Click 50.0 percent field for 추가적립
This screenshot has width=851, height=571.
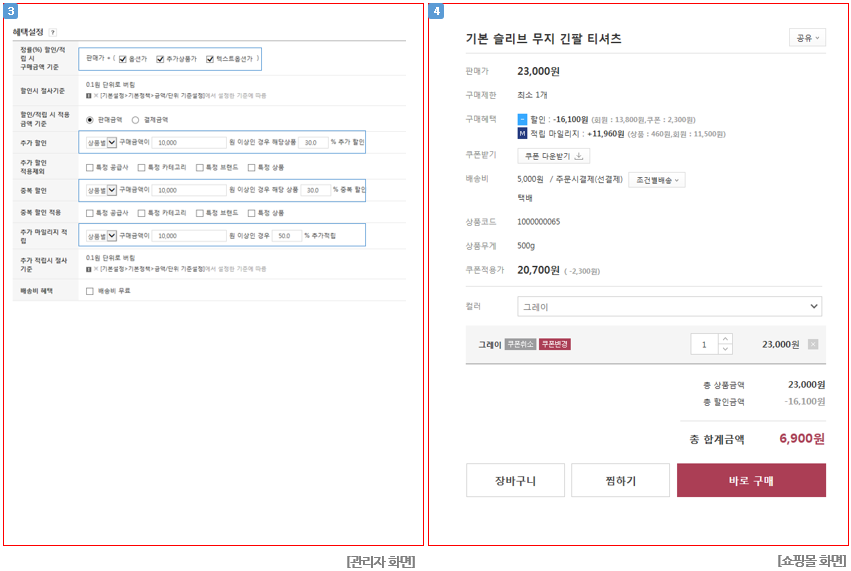click(x=287, y=236)
